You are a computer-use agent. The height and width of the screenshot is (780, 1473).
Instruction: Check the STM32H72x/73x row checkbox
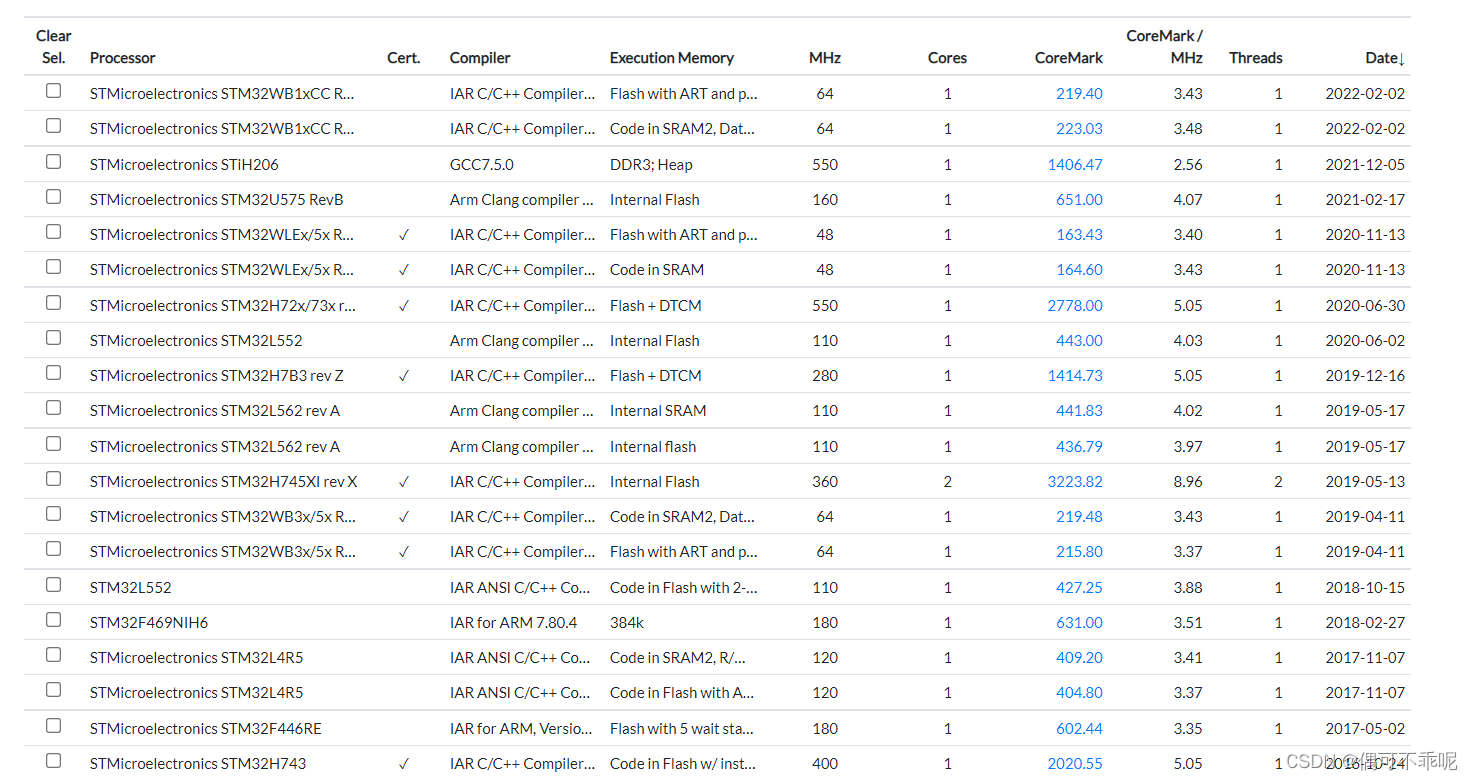(x=54, y=303)
